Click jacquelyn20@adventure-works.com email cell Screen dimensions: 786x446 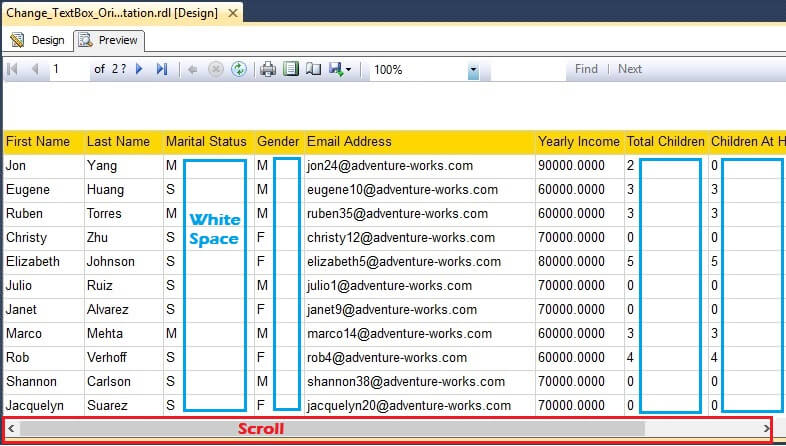[x=420, y=406]
